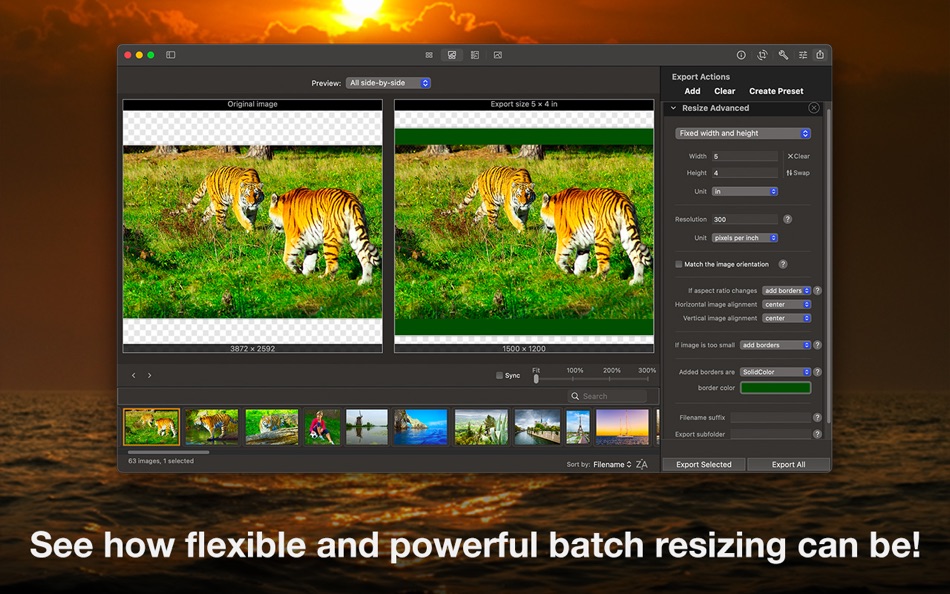Click the thumbnail strip horizontal scrollbar
Viewport: 950px width, 594px height.
[x=168, y=452]
